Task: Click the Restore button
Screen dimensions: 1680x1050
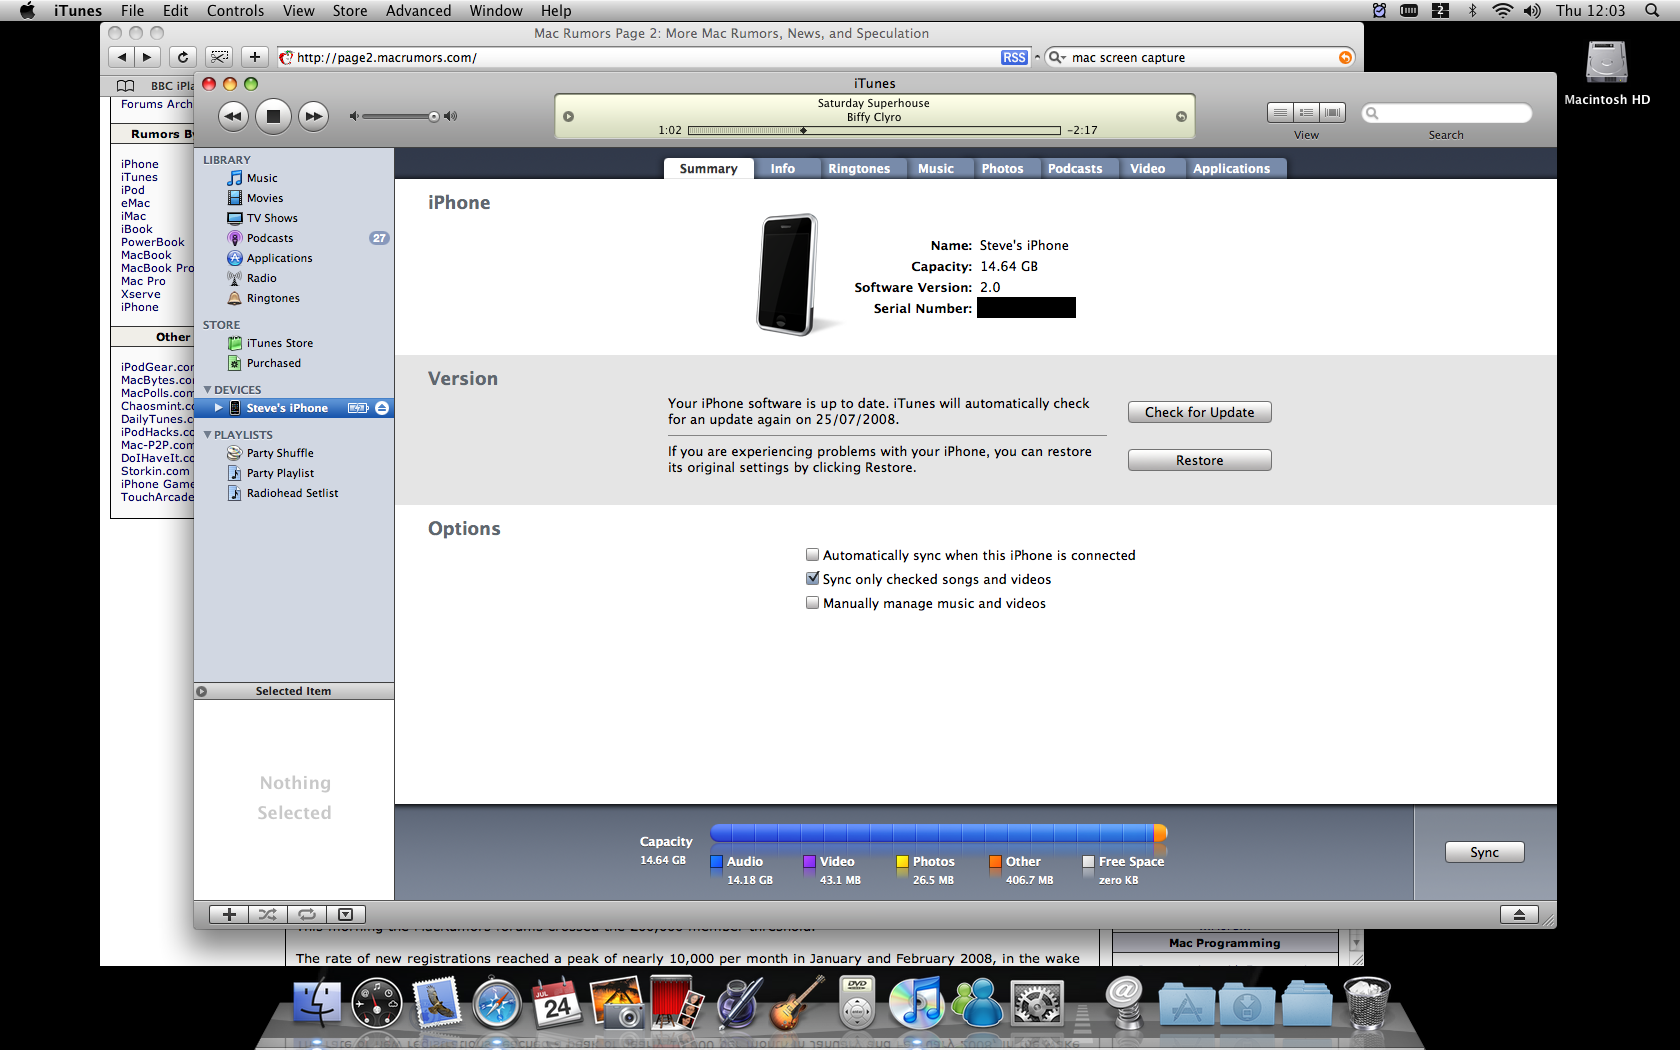Action: click(1200, 460)
